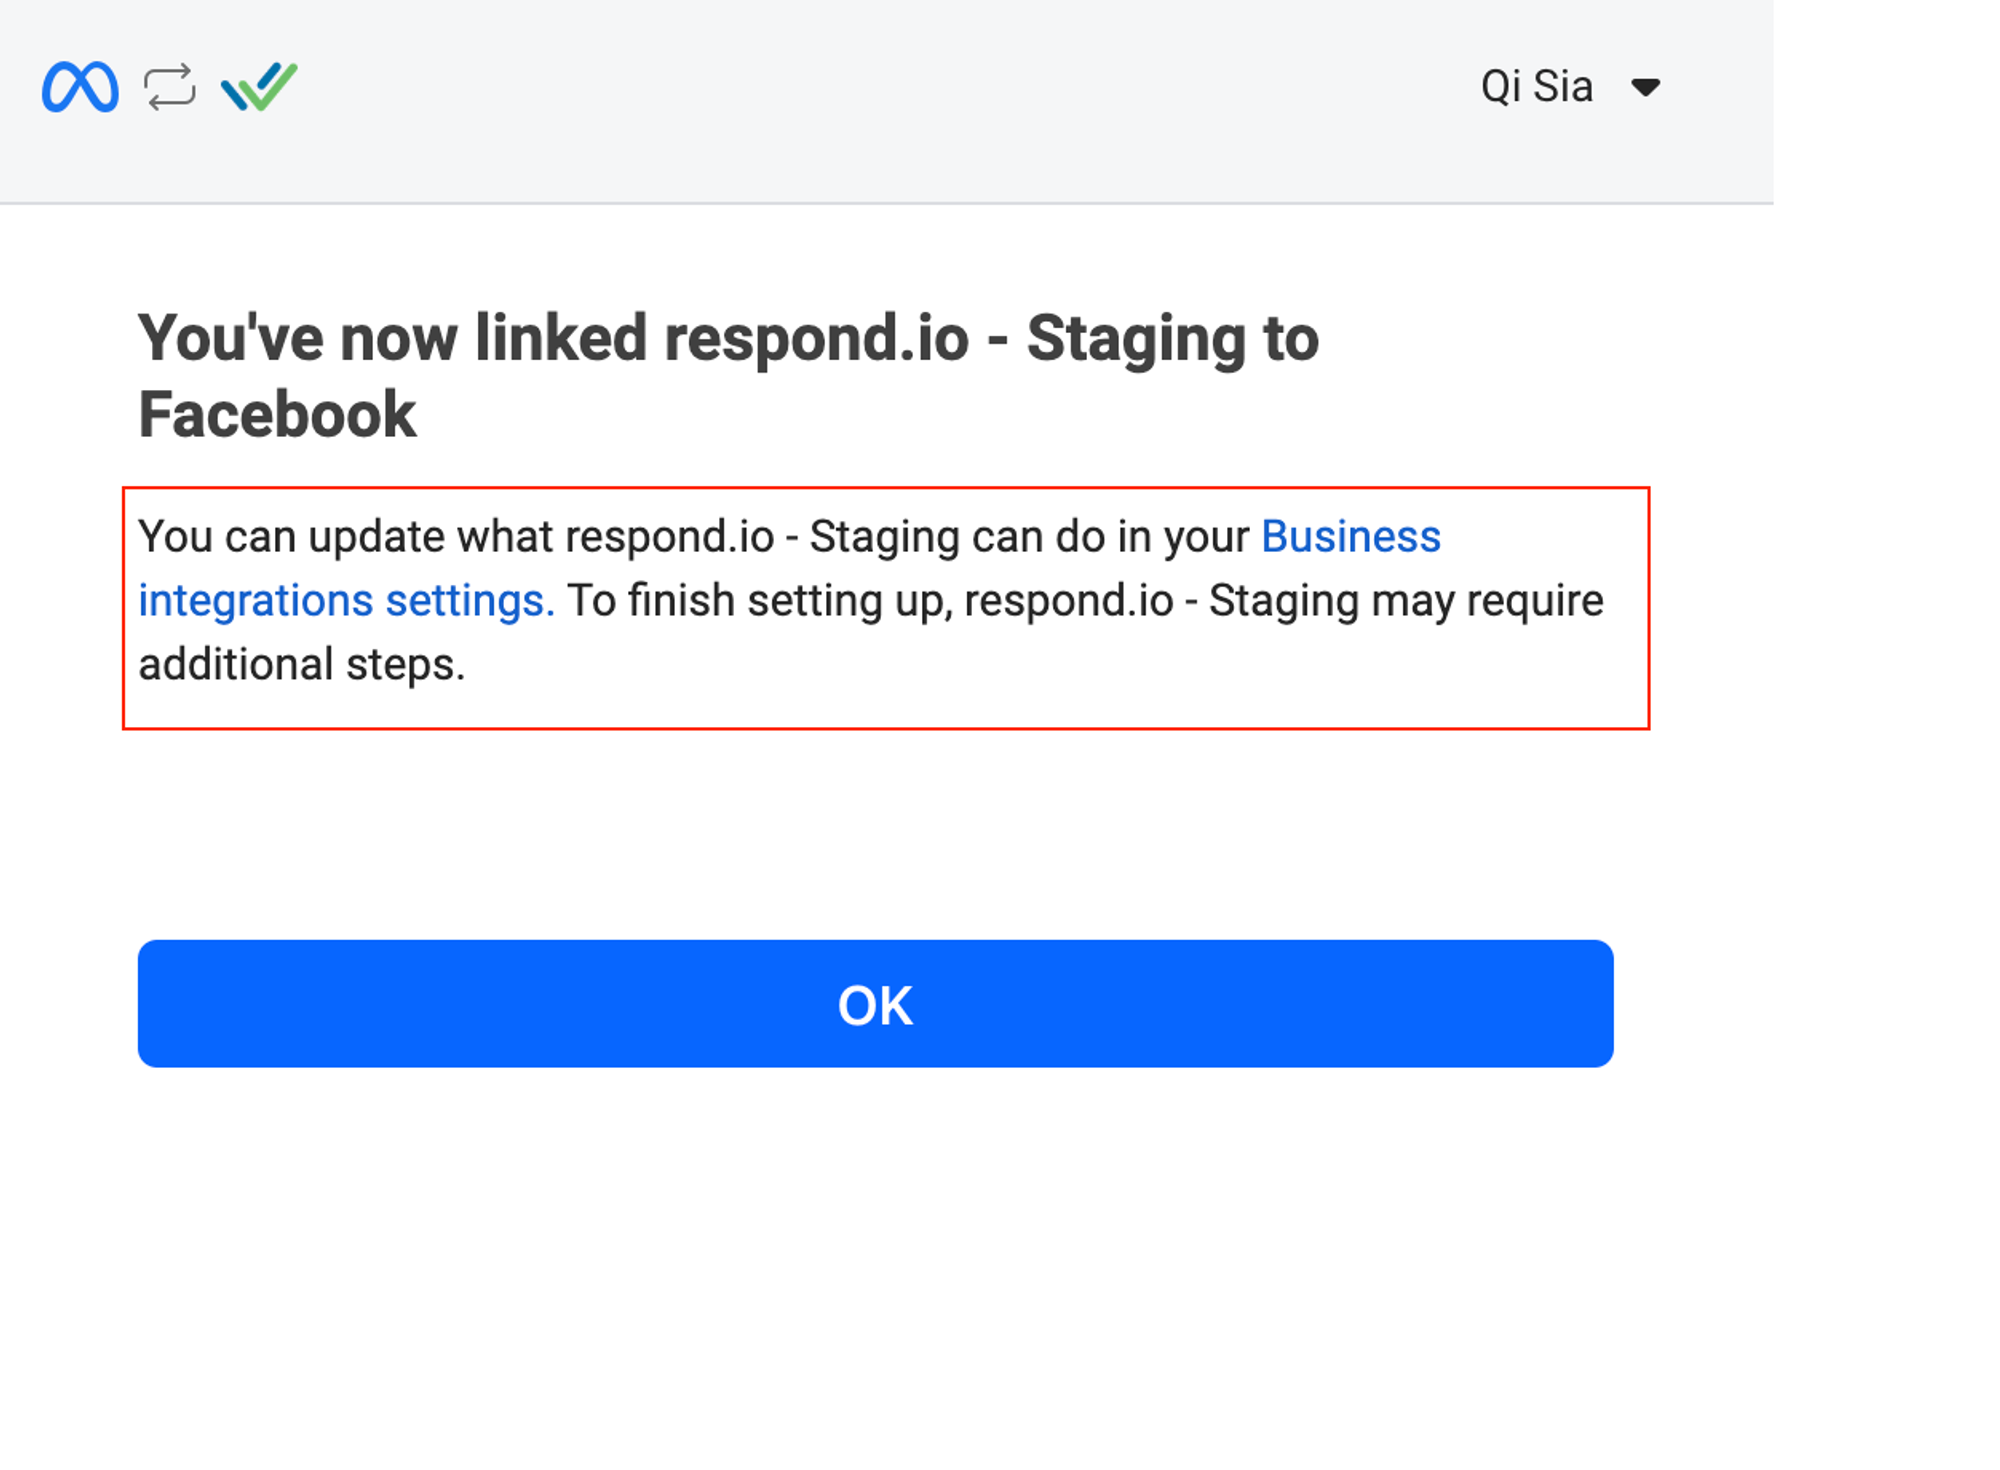Click the "You've now linked" heading start

click(300, 338)
